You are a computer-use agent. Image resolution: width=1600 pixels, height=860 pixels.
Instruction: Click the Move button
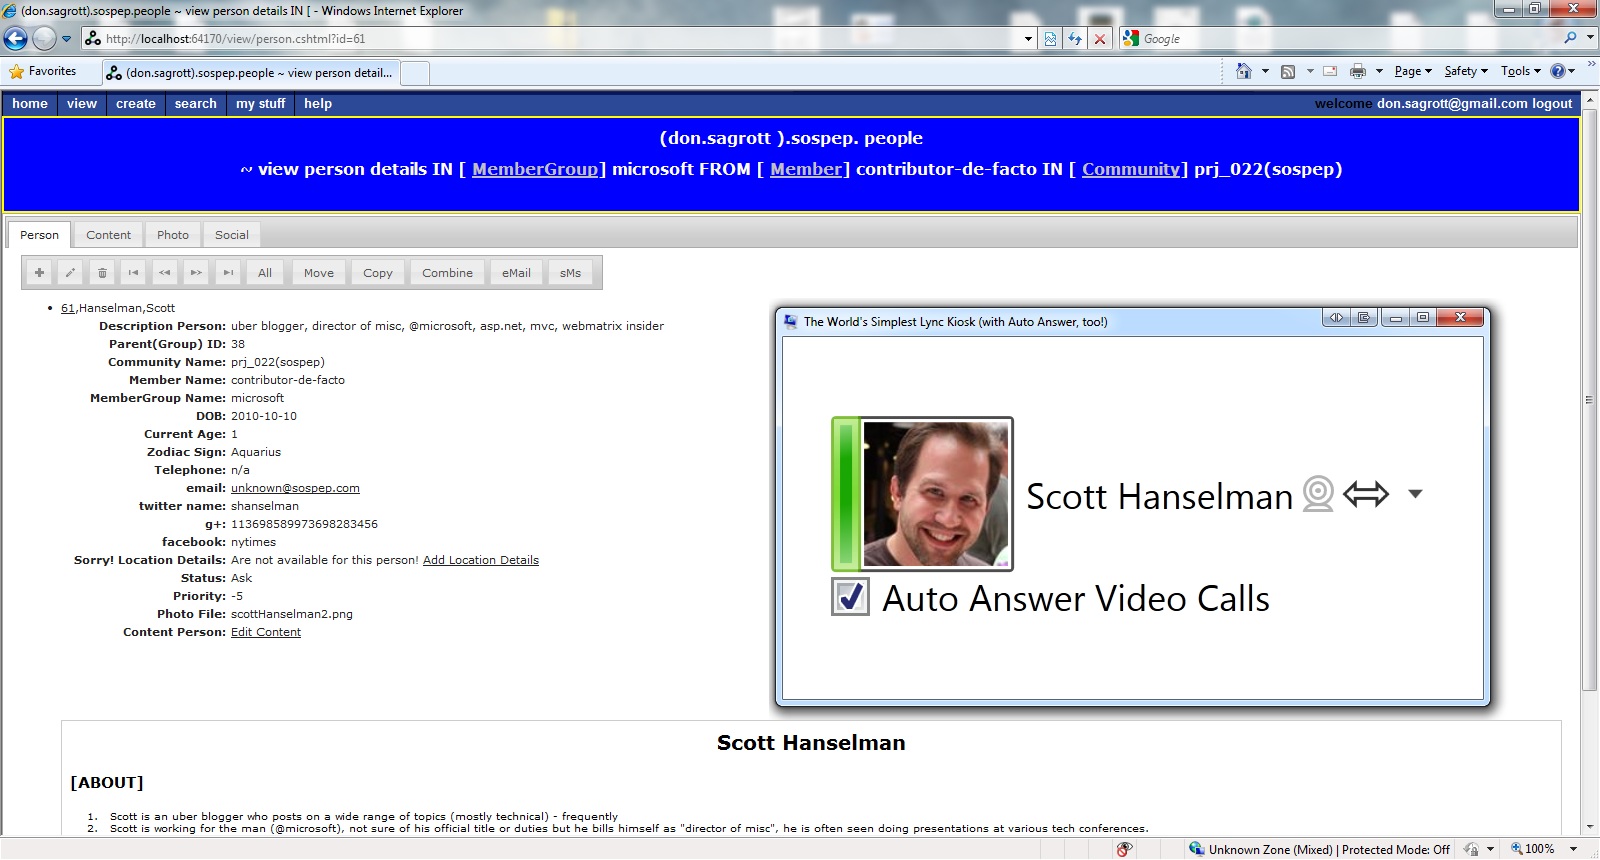click(319, 273)
